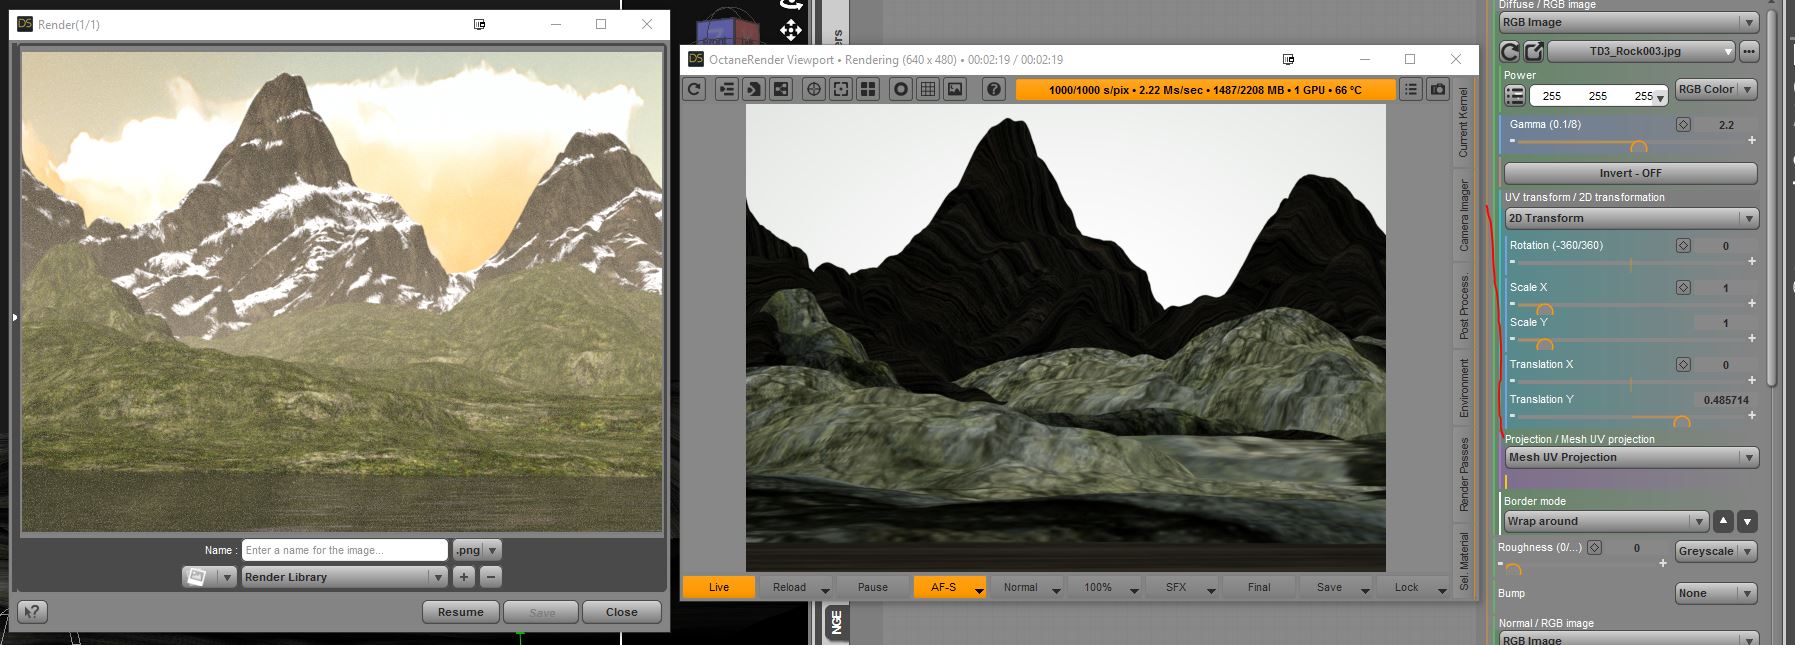Image resolution: width=1795 pixels, height=645 pixels.
Task: Open the Environment vertical tab
Action: (1463, 388)
